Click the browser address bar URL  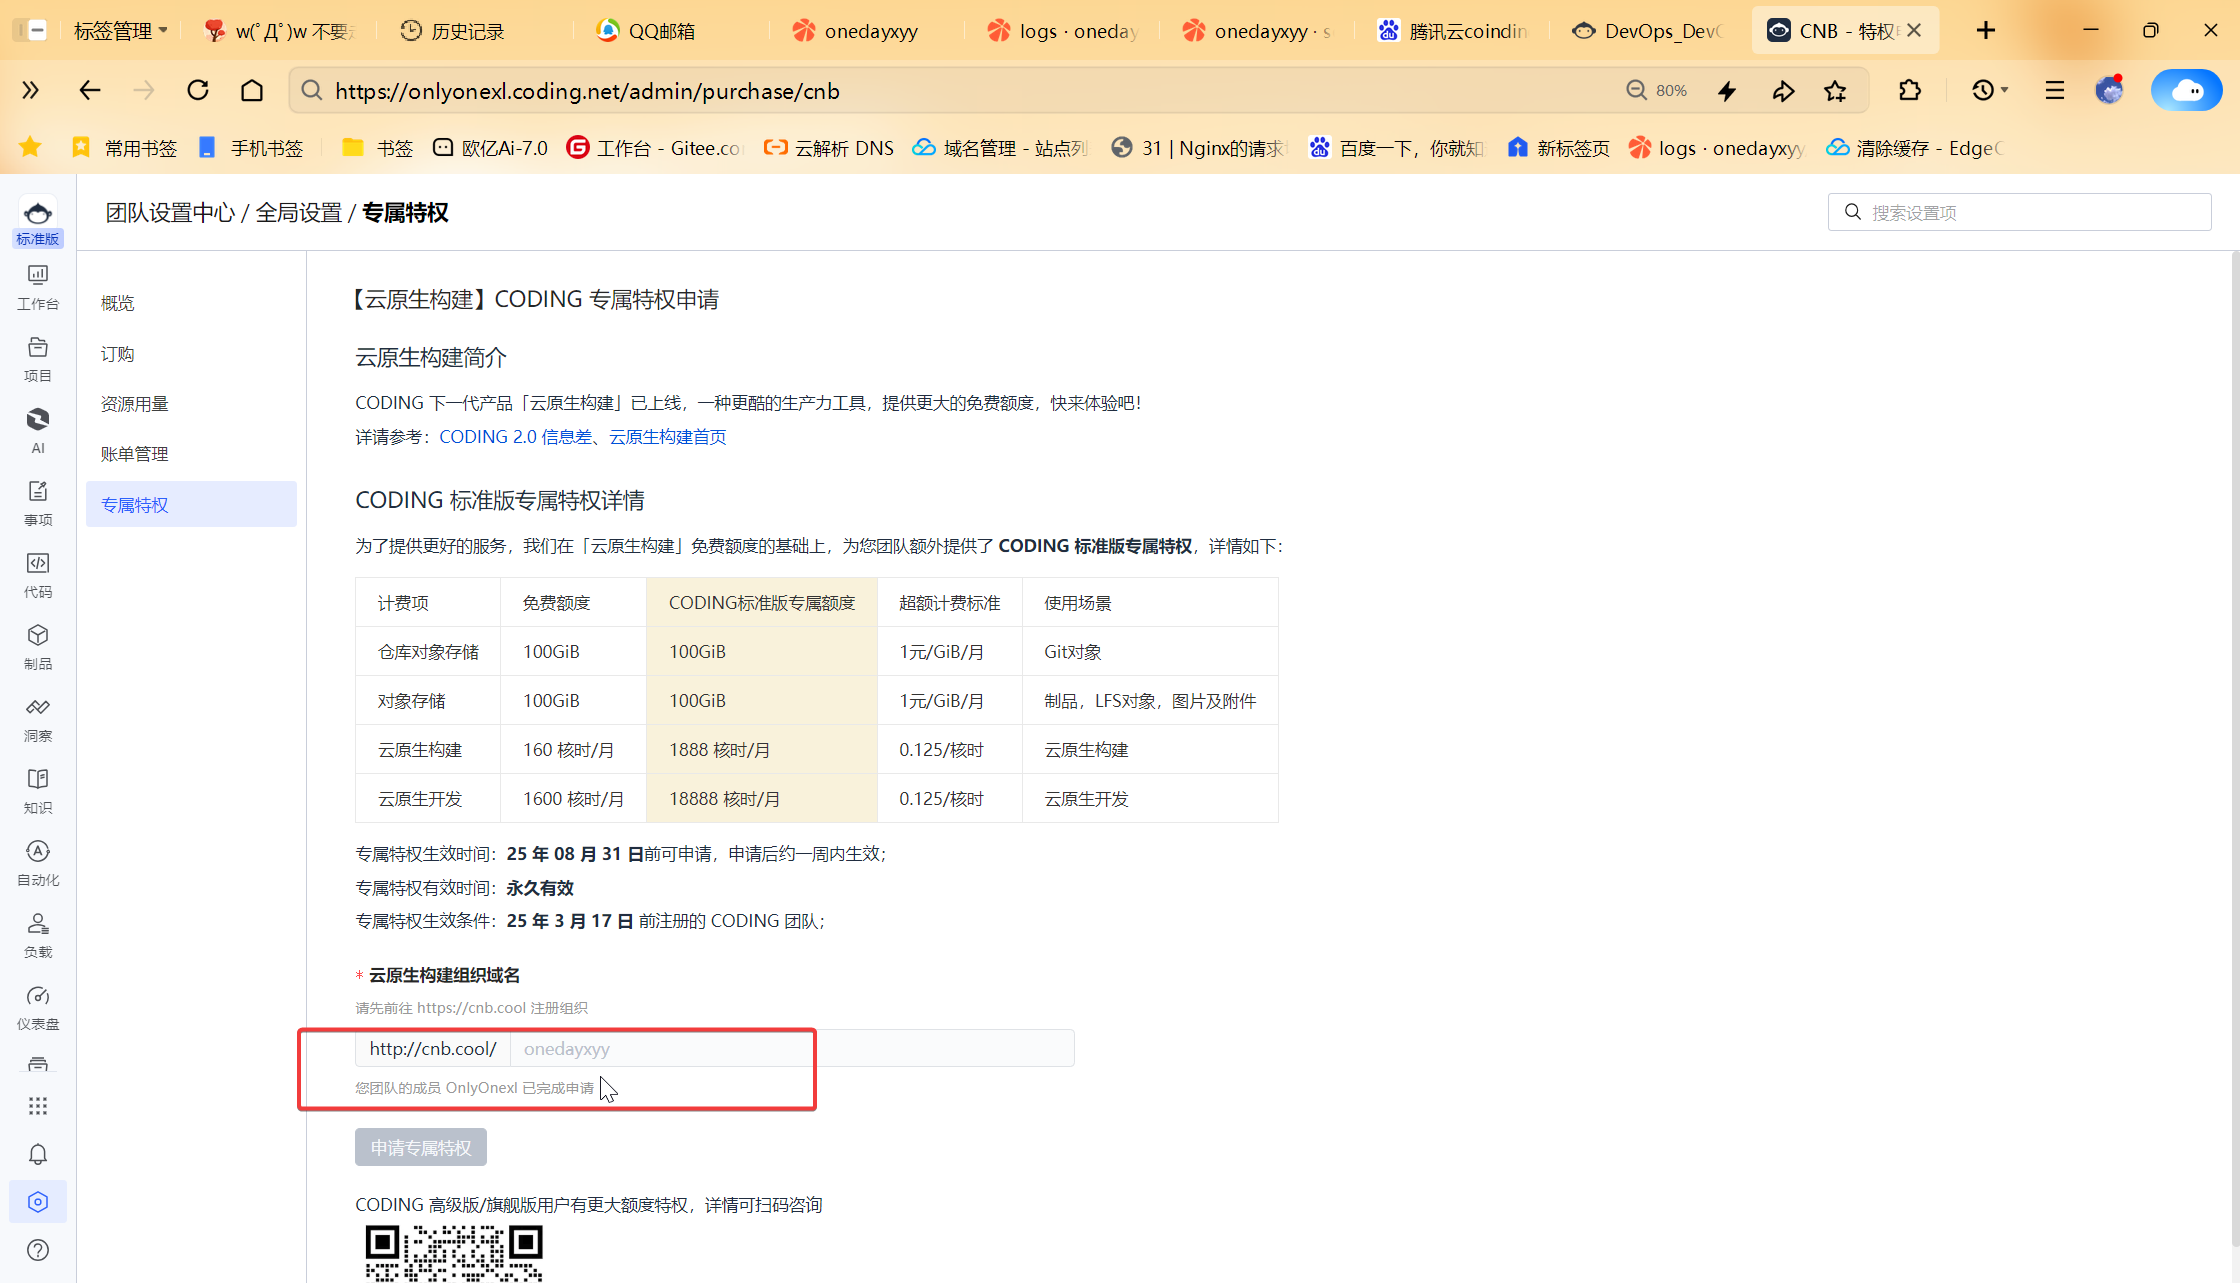587,91
